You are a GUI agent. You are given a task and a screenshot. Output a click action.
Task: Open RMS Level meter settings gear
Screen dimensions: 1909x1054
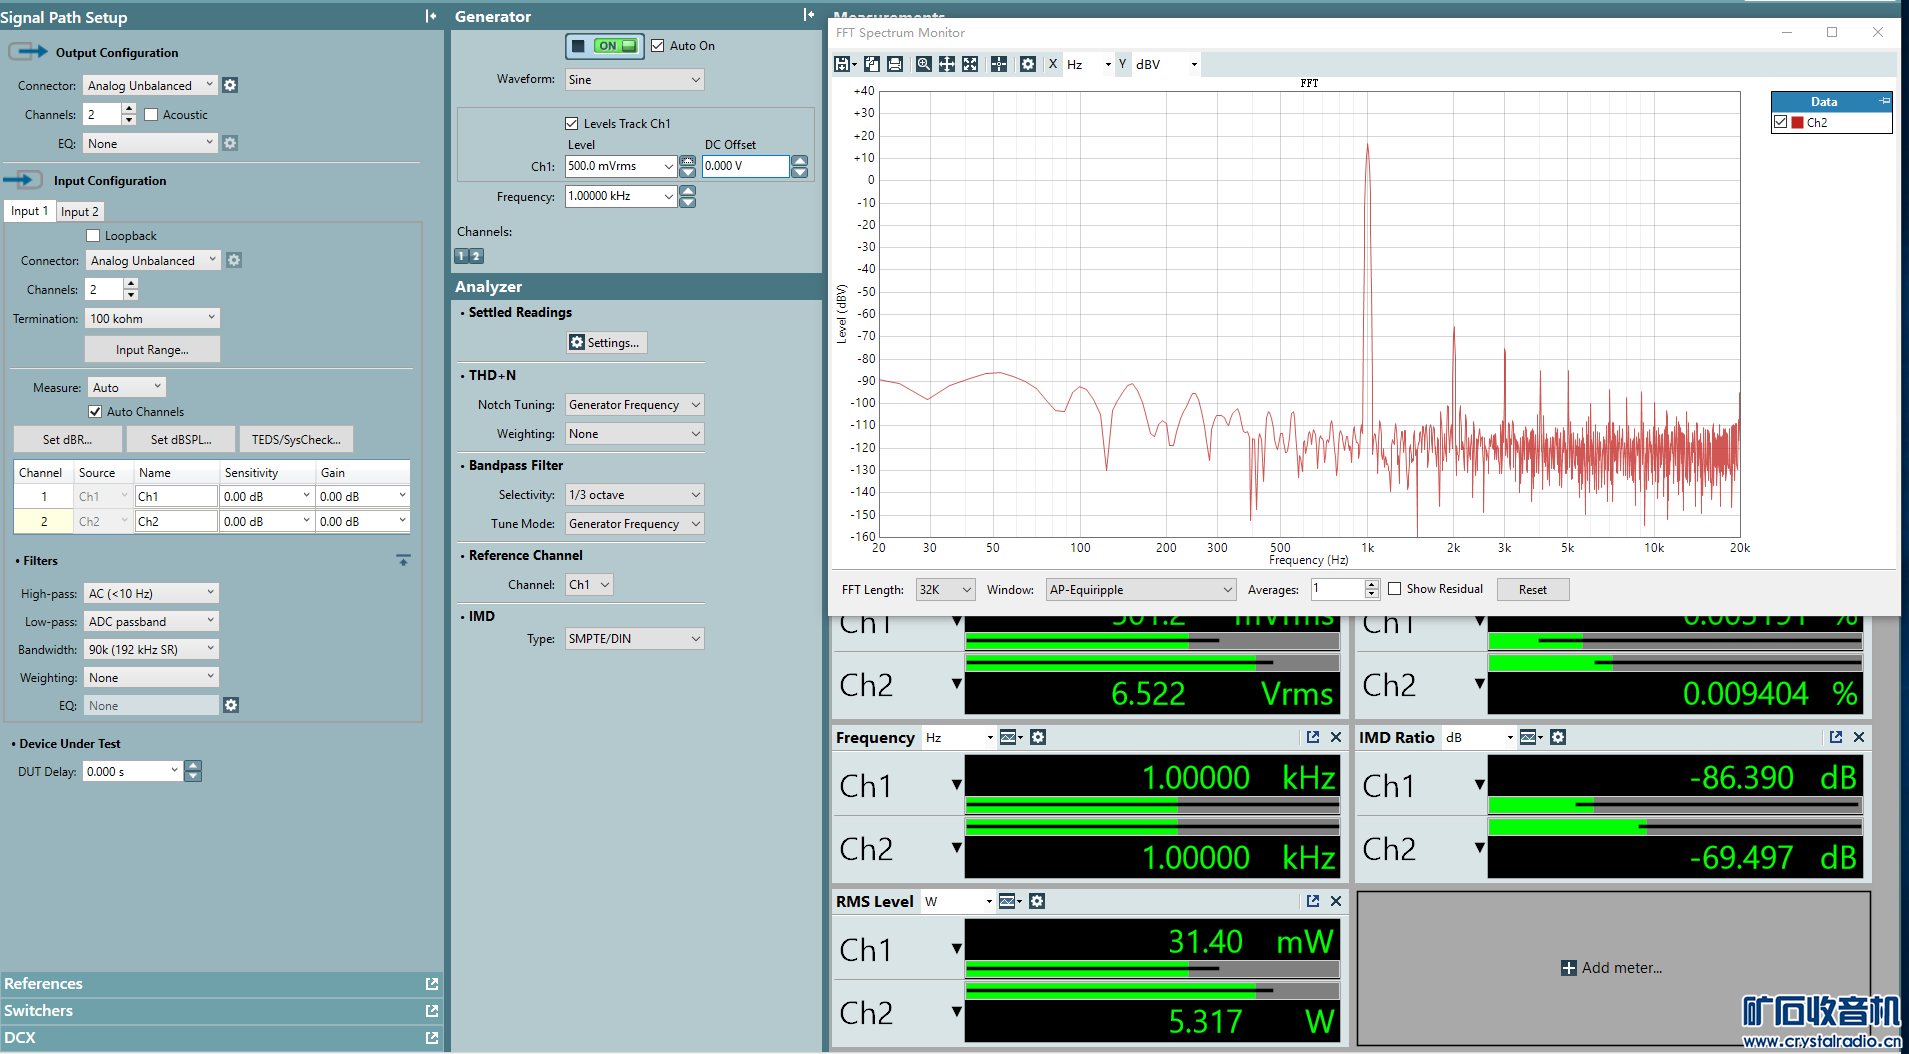click(1037, 901)
